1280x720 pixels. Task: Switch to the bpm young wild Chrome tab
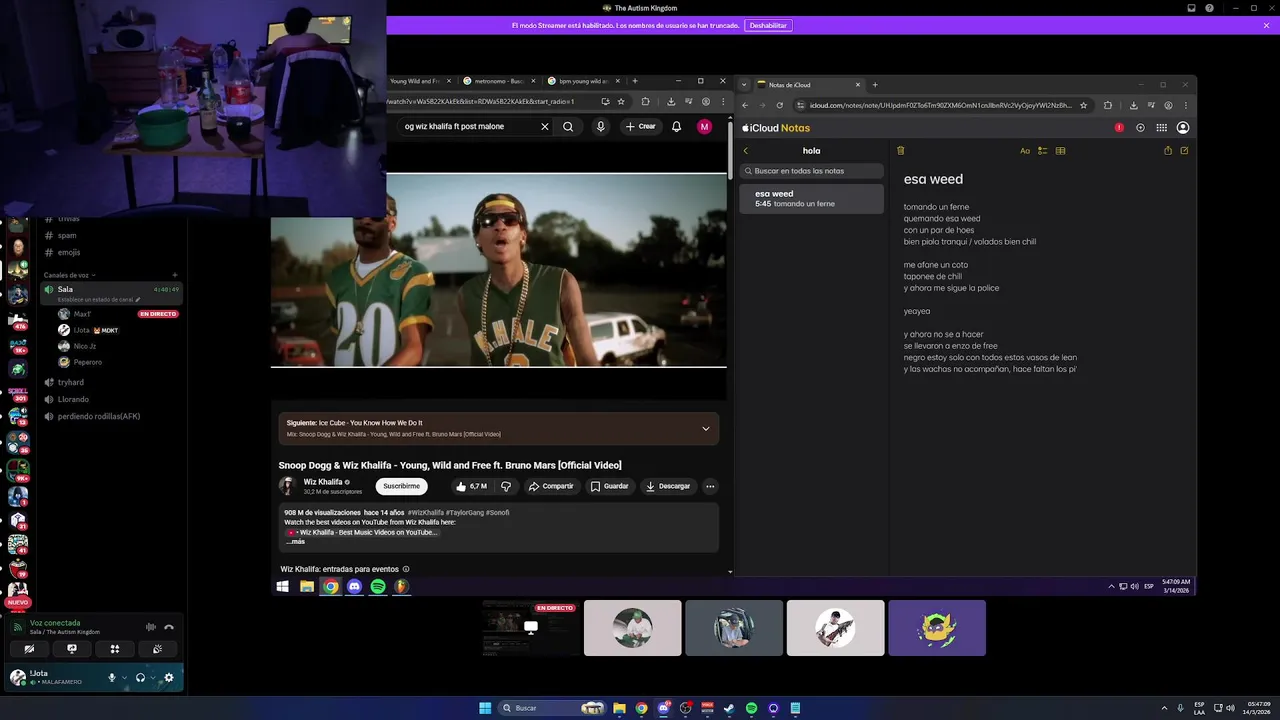click(582, 81)
